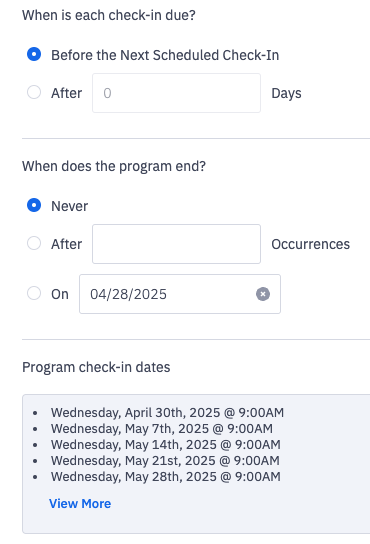370x544 pixels.
Task: Click the Wednesday, May 14th check-in entry
Action: (166, 444)
